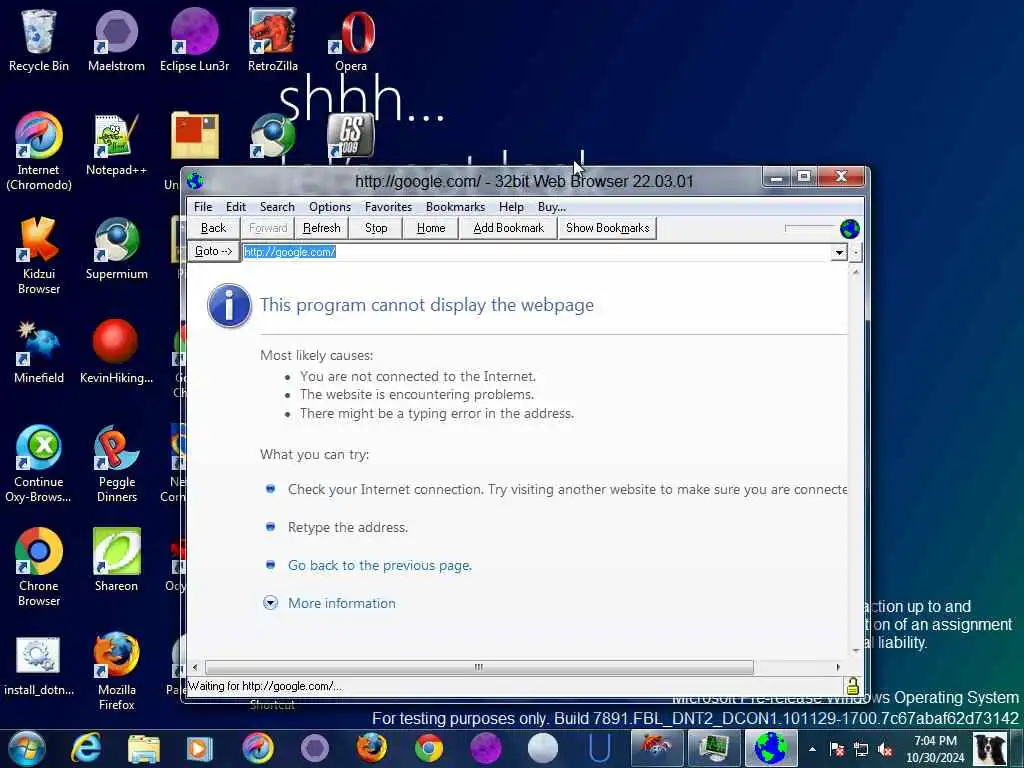This screenshot has height=768, width=1024.
Task: Open the Buy... menu
Action: (x=552, y=207)
